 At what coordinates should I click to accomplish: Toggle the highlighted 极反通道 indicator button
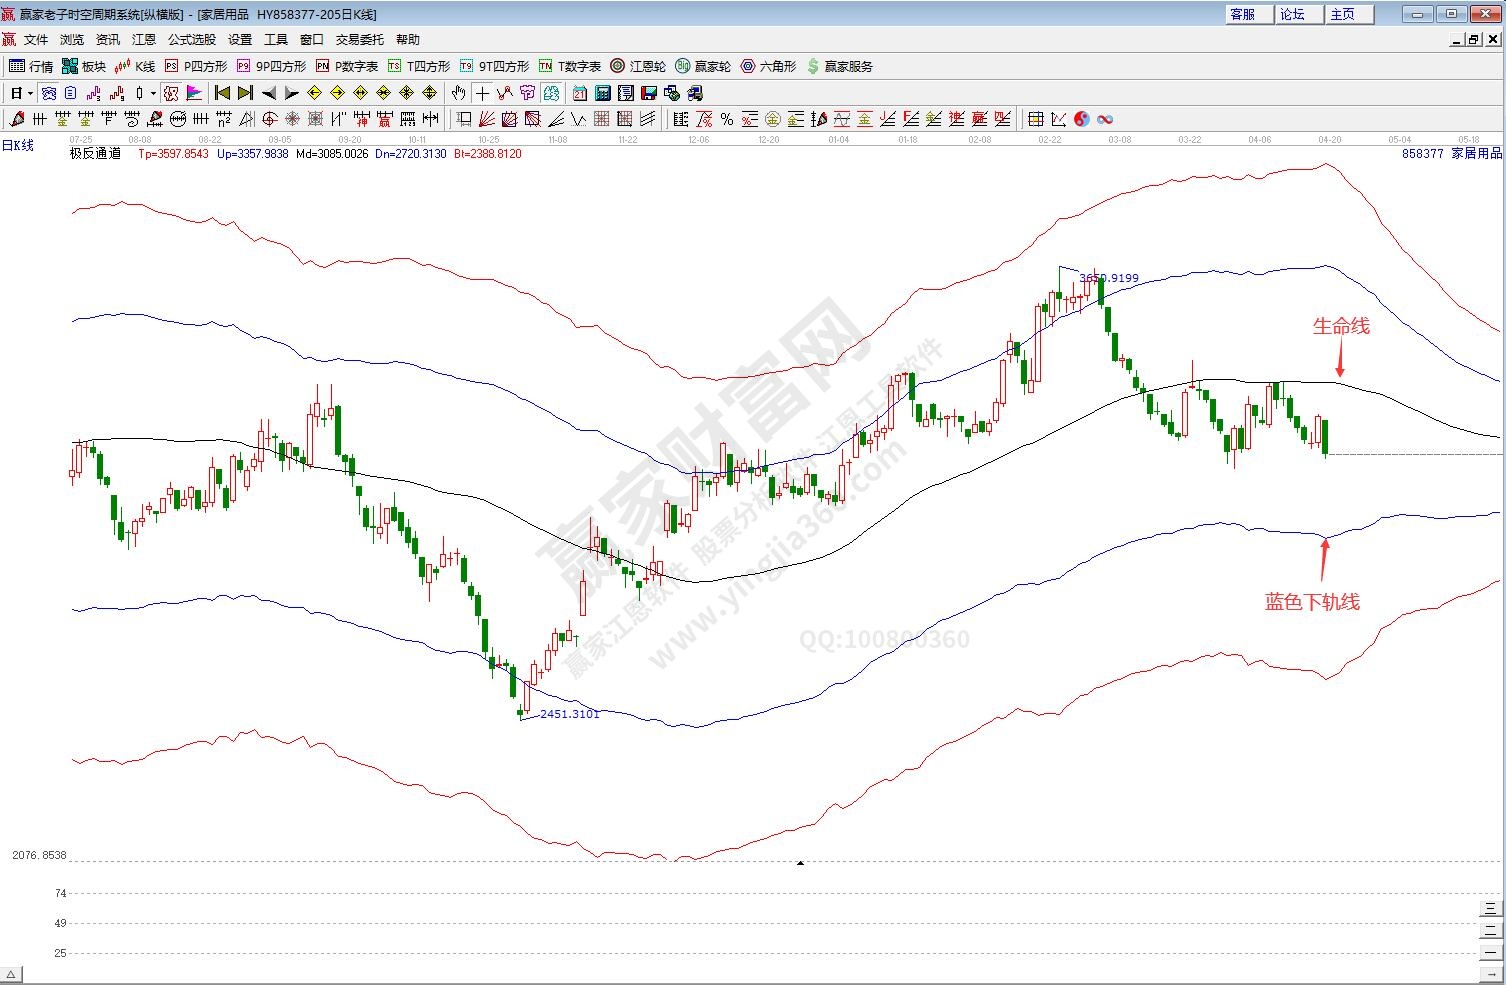coord(171,93)
